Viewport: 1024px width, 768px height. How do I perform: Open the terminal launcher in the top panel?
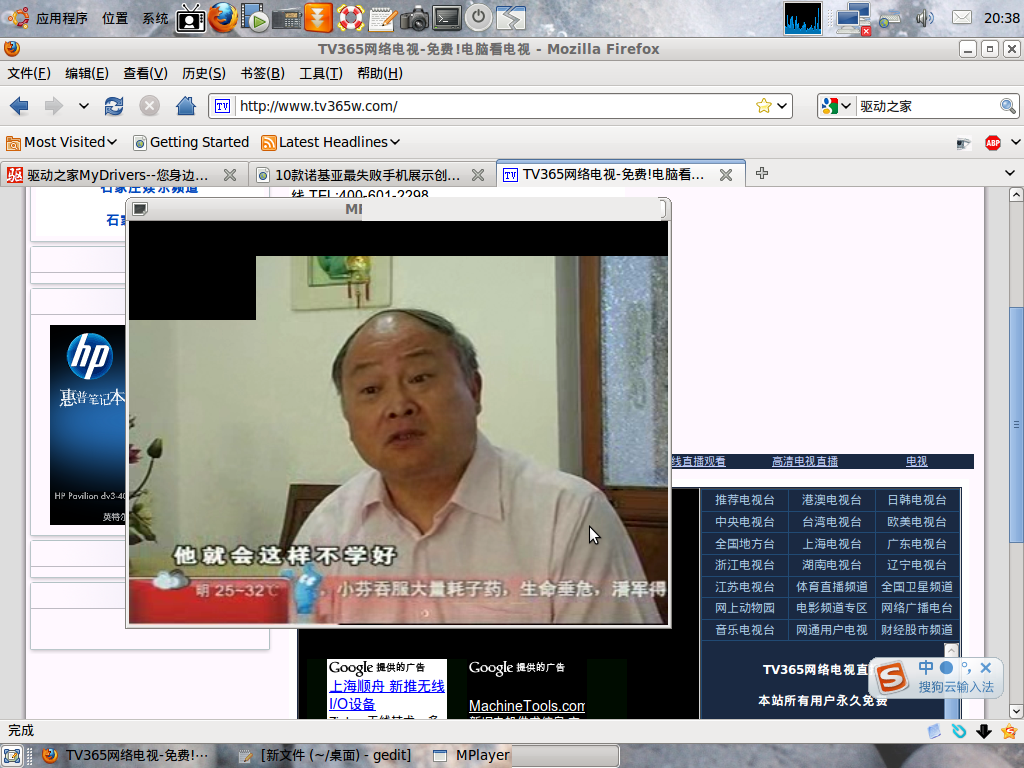point(447,18)
